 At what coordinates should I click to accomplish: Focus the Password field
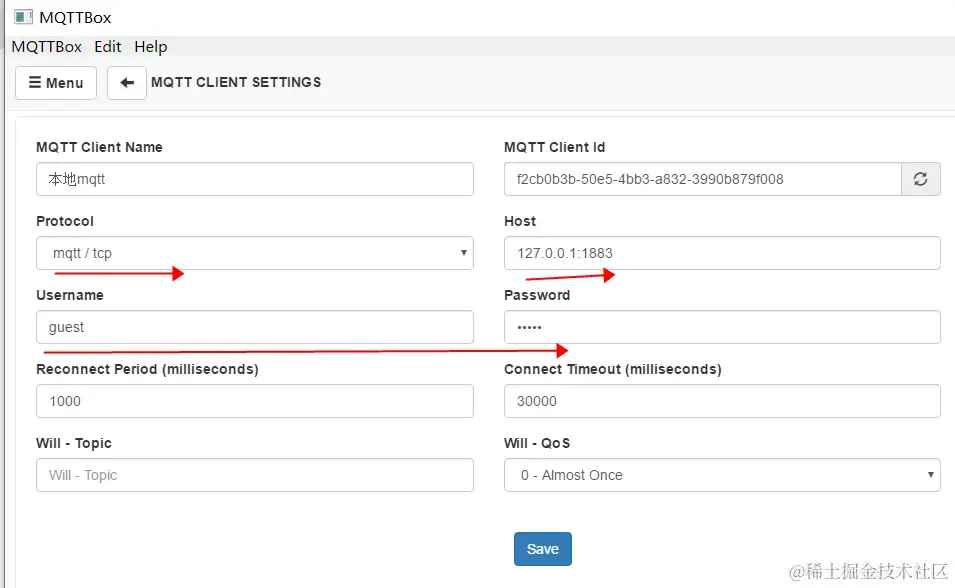click(x=721, y=327)
